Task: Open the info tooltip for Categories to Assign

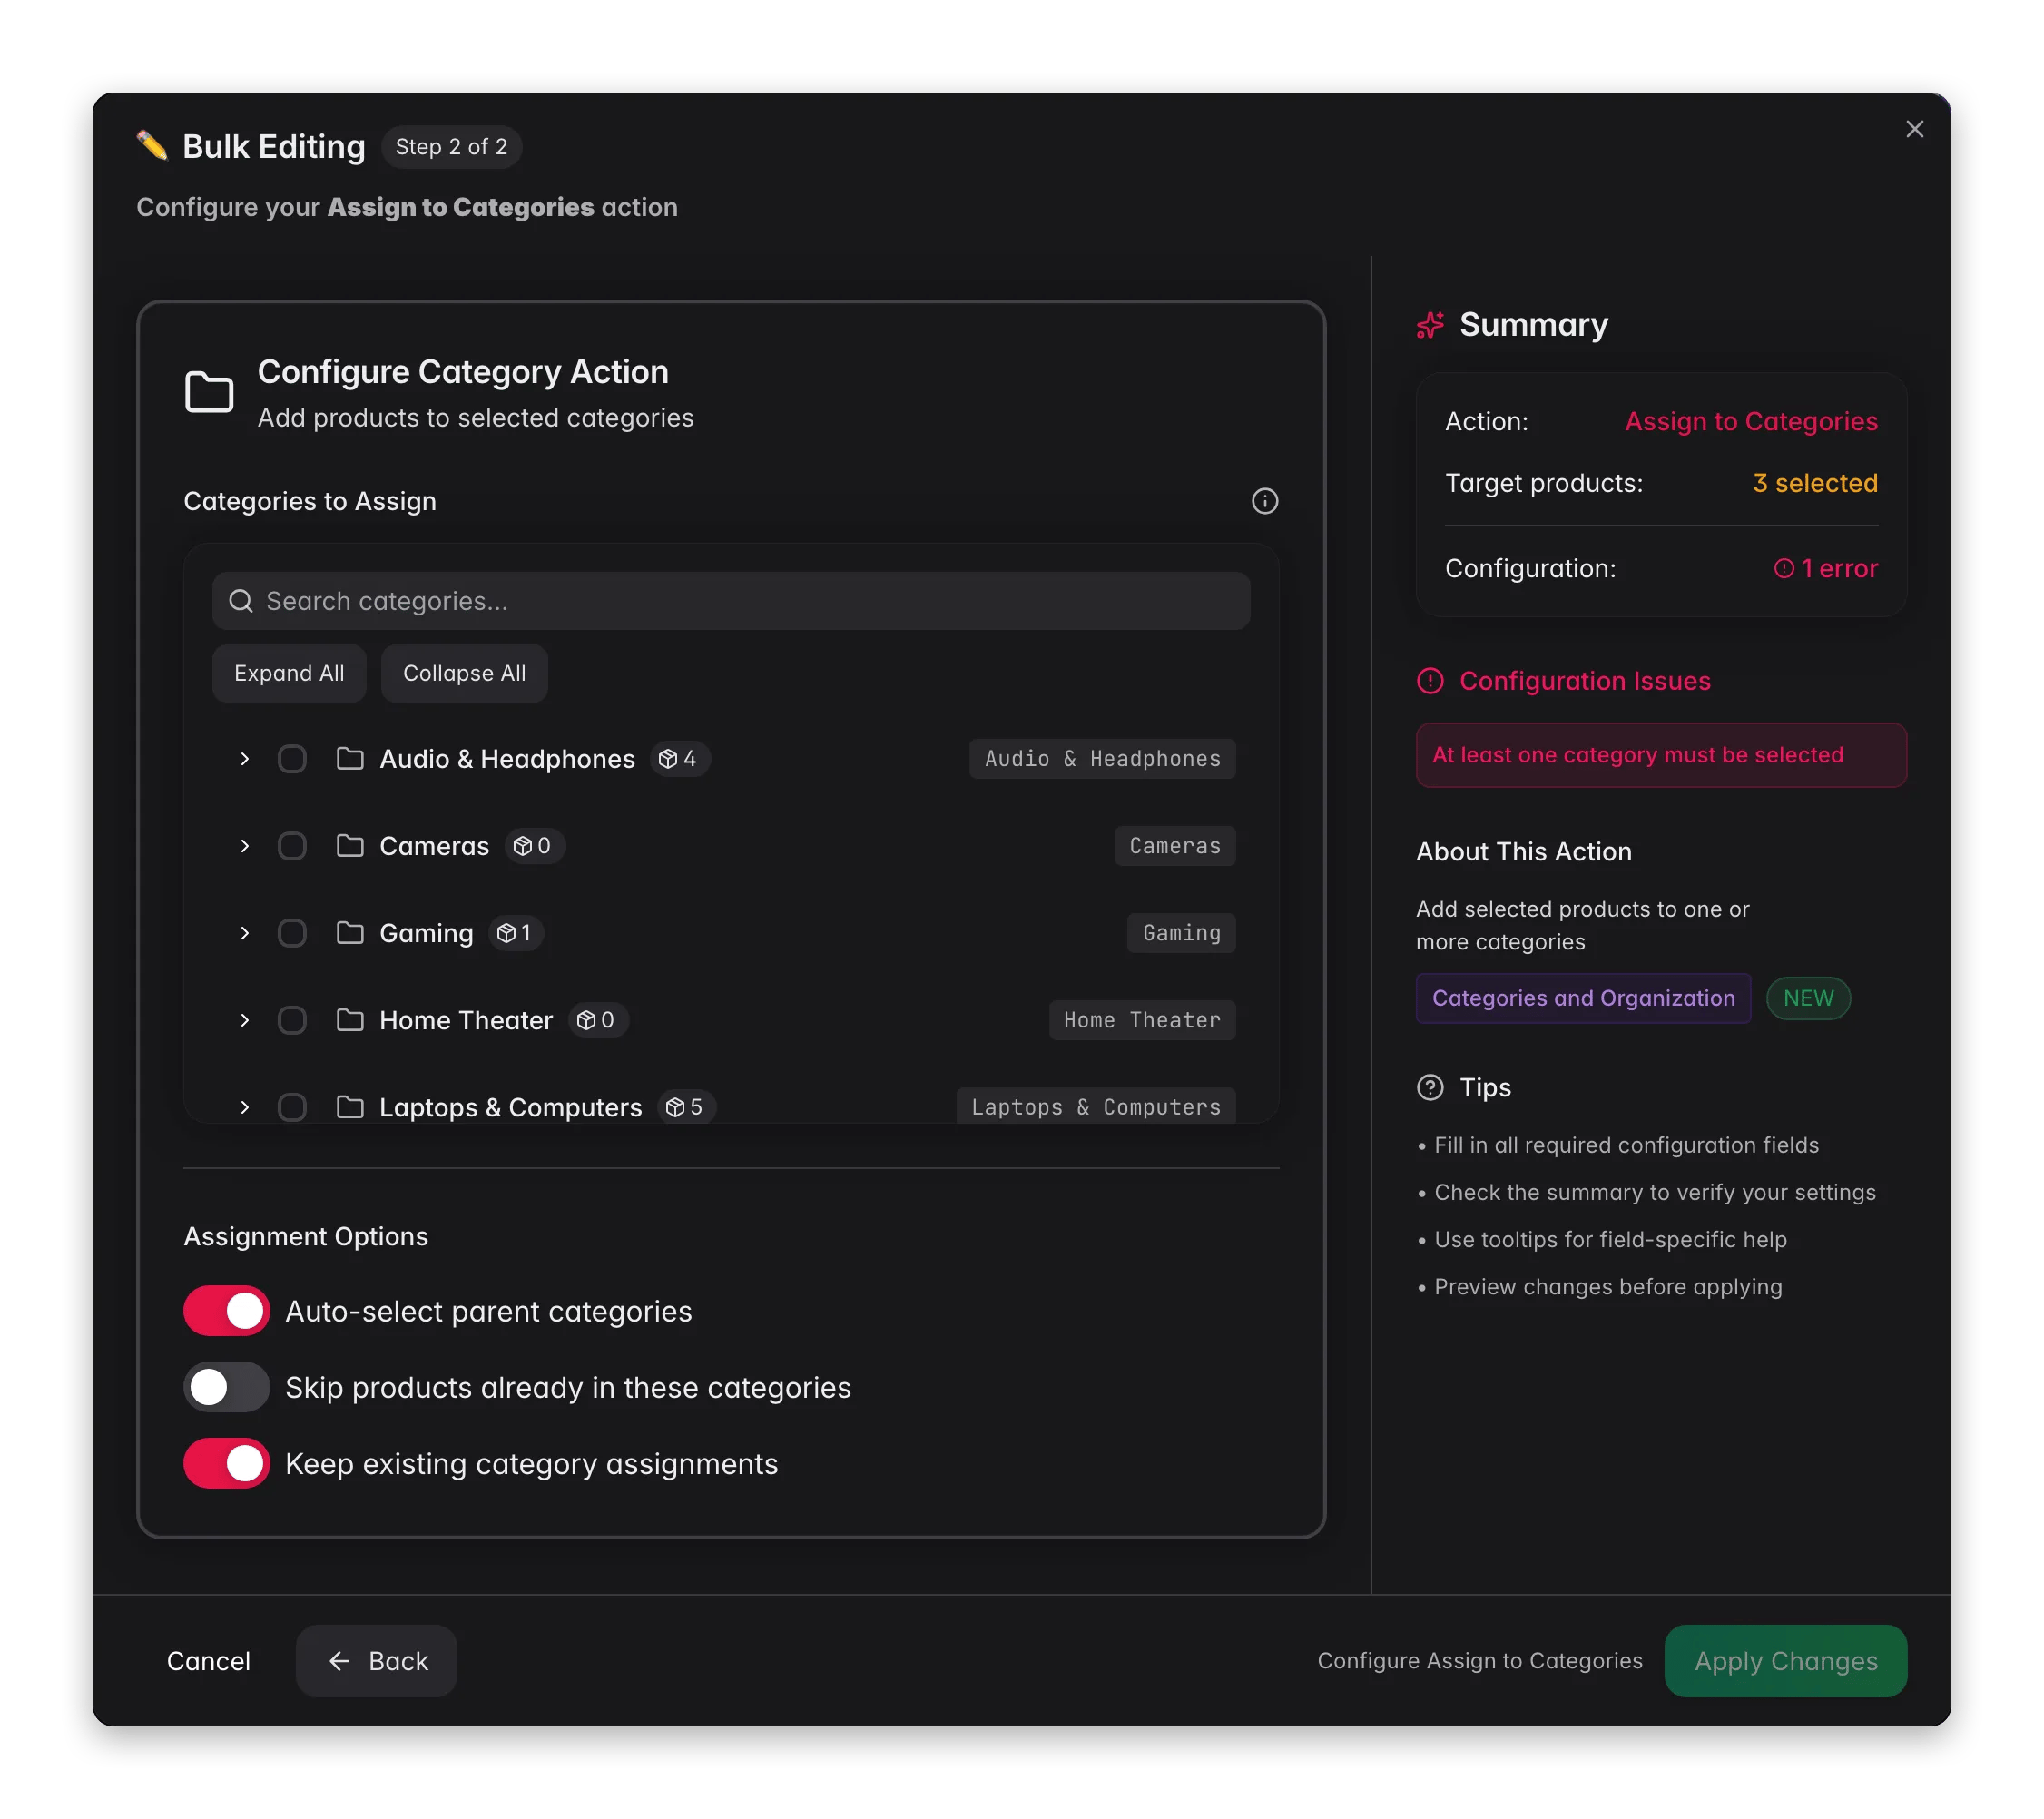Action: pos(1264,501)
